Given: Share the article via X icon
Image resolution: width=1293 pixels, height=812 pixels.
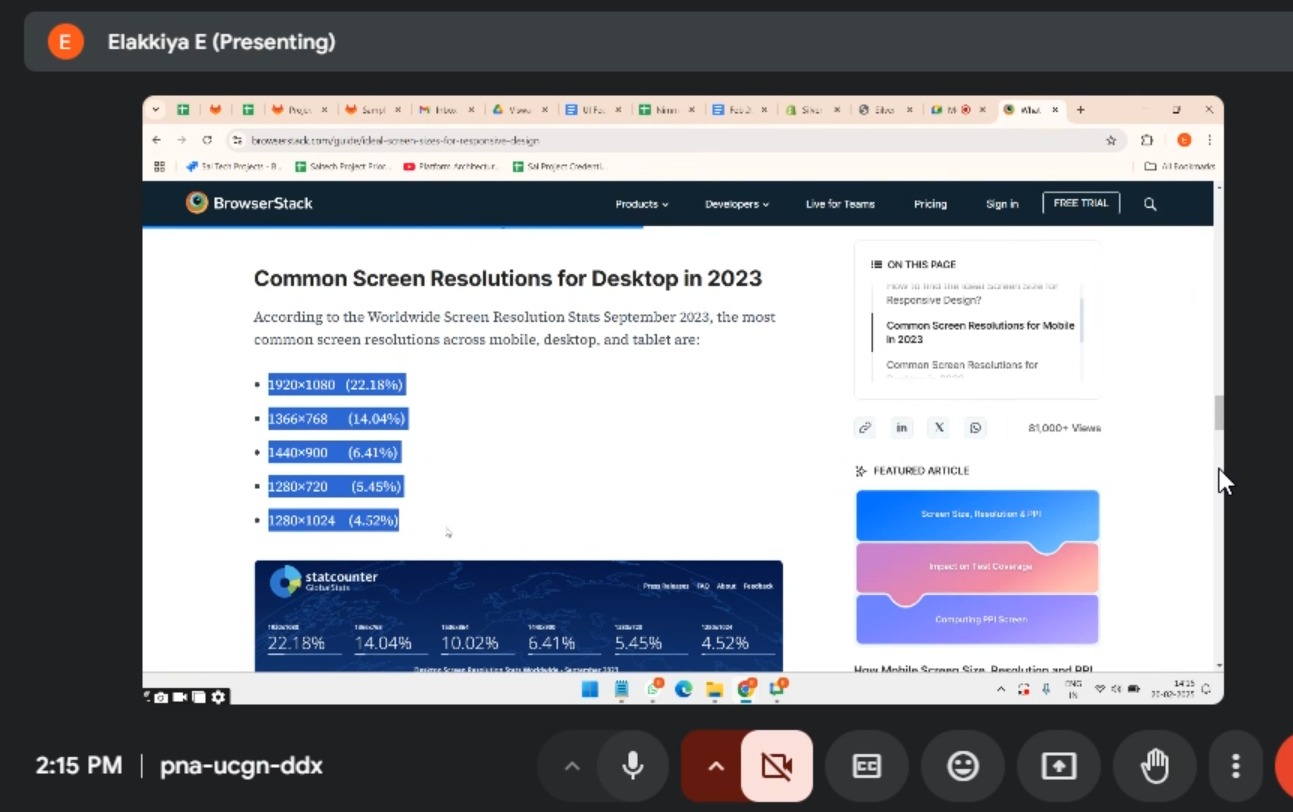Looking at the screenshot, I should [x=939, y=428].
